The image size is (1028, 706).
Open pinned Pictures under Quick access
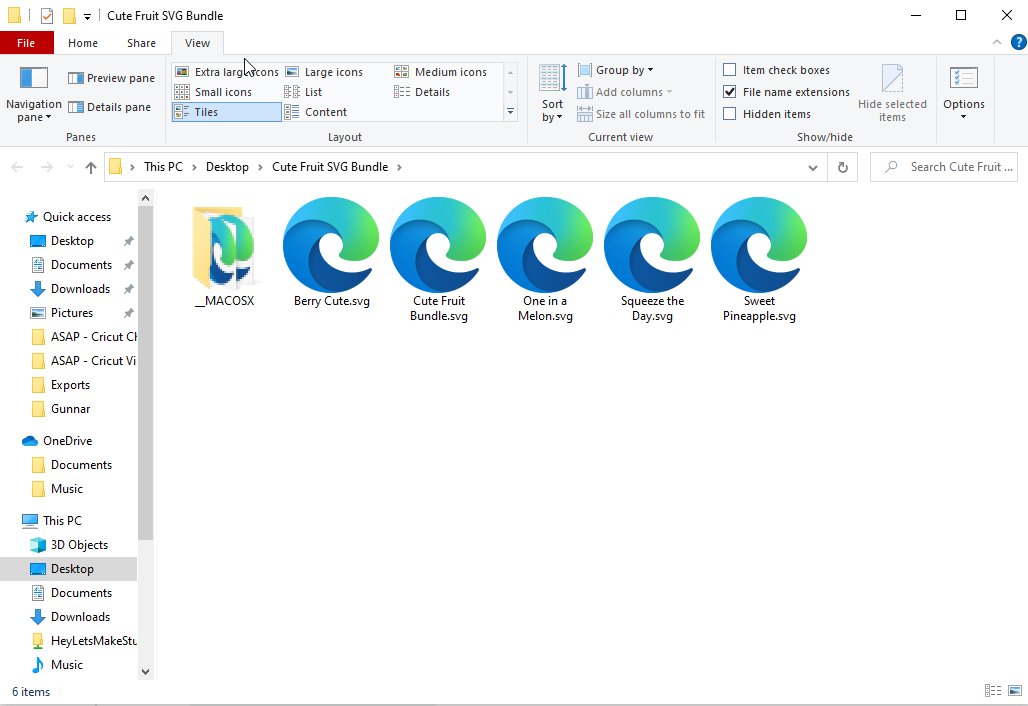coord(71,313)
